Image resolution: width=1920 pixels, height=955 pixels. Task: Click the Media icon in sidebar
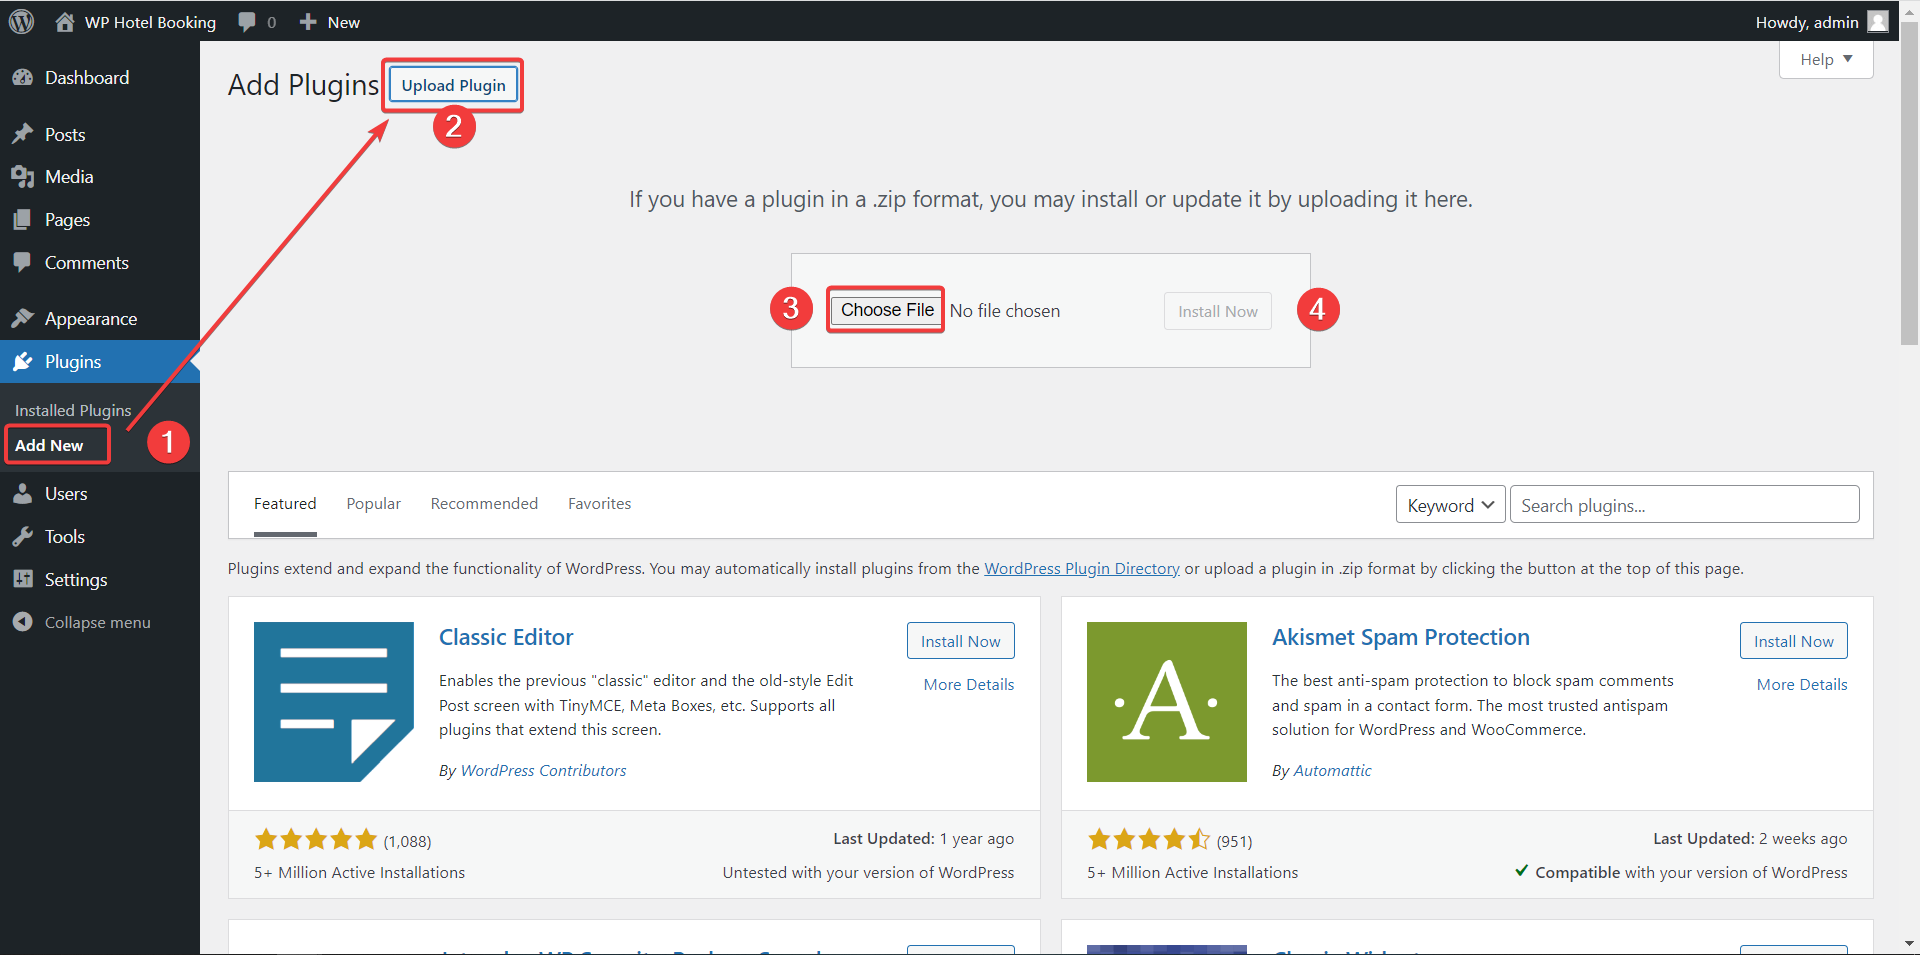click(x=22, y=177)
